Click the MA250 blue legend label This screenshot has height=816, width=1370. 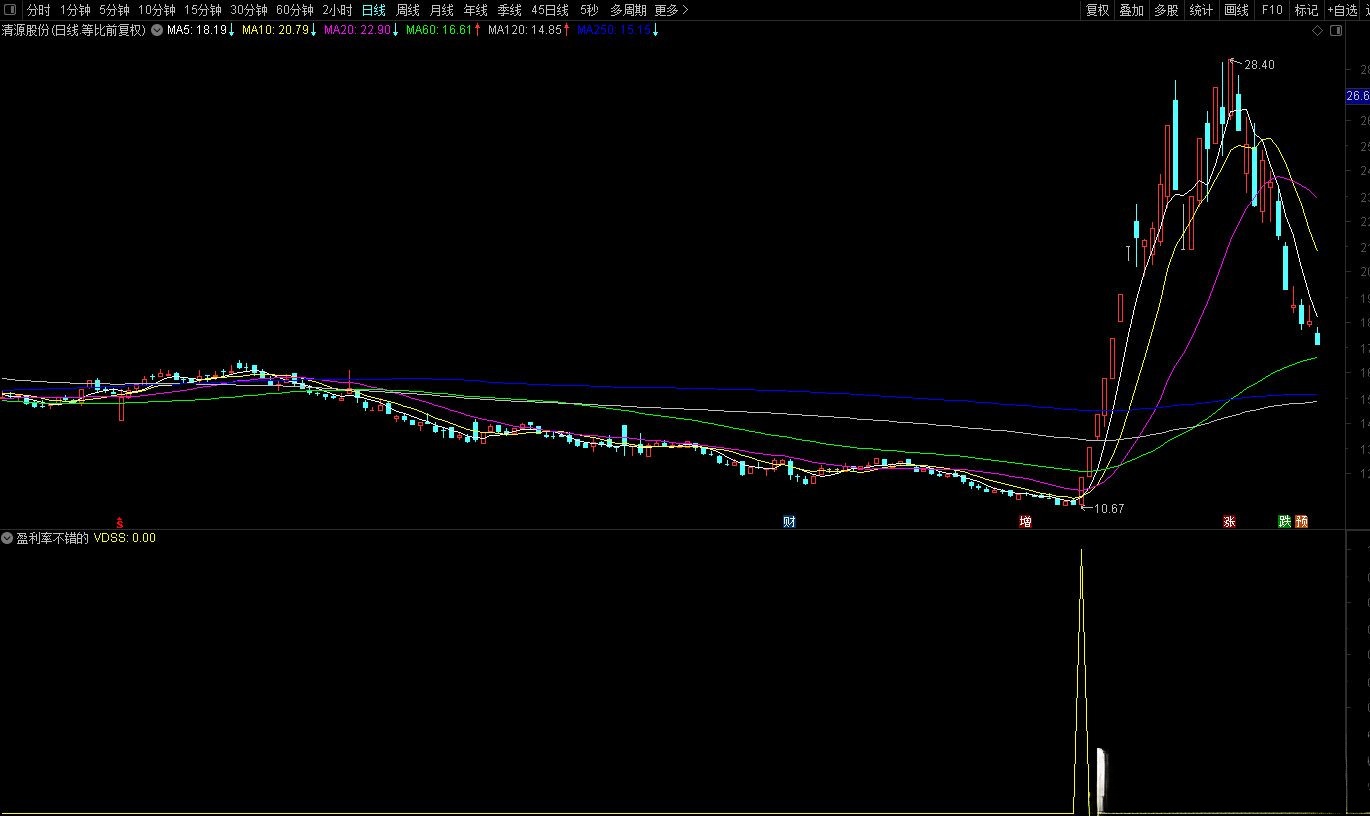pos(614,30)
